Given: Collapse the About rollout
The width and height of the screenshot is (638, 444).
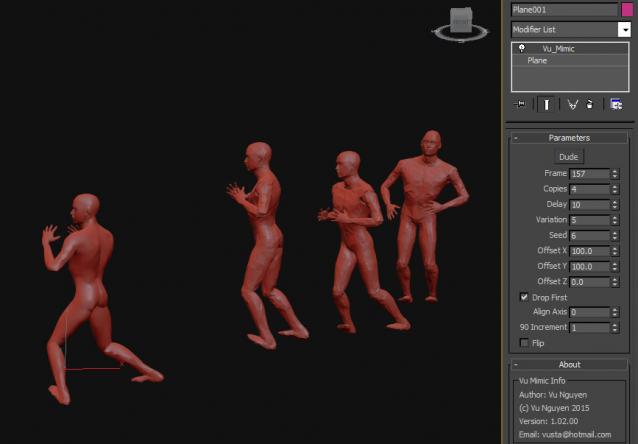Looking at the screenshot, I should coord(568,365).
